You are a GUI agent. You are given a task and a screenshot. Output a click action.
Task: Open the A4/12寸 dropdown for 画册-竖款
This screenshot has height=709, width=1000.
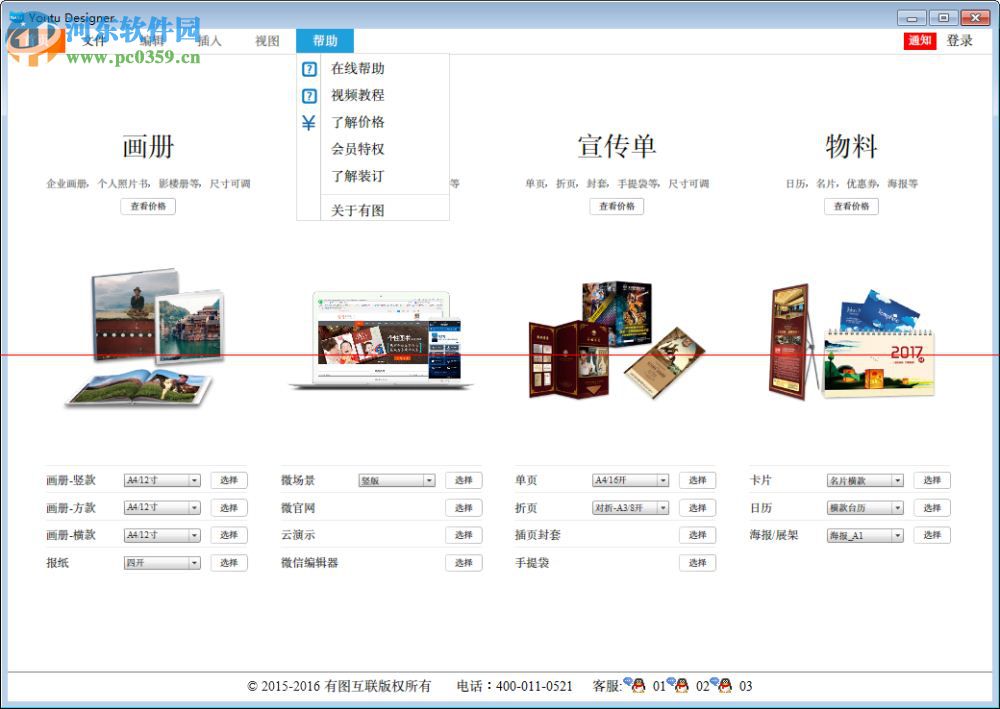[193, 480]
